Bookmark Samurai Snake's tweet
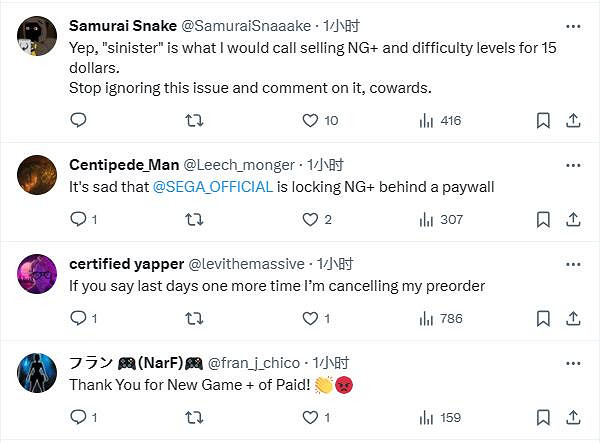 click(543, 121)
